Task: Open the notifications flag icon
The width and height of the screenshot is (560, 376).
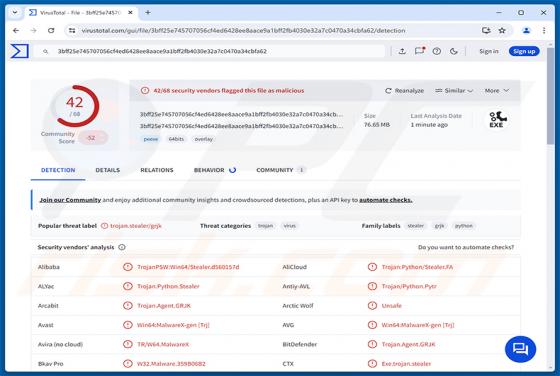Action: click(420, 51)
